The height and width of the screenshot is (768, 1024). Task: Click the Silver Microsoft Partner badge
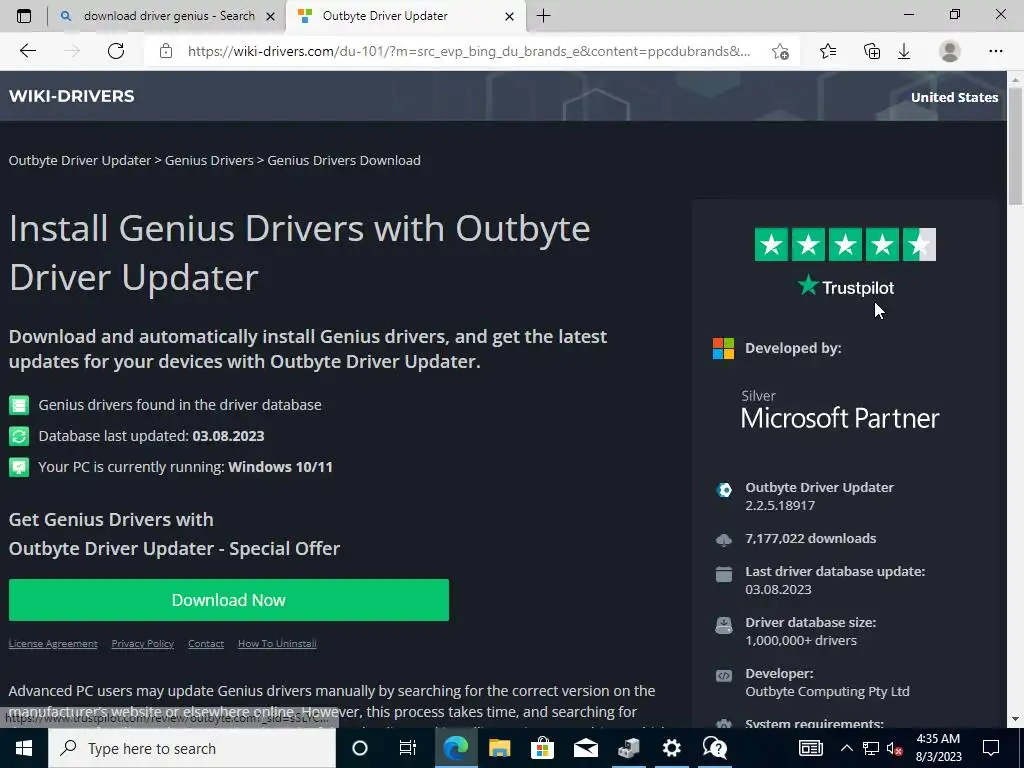[840, 409]
